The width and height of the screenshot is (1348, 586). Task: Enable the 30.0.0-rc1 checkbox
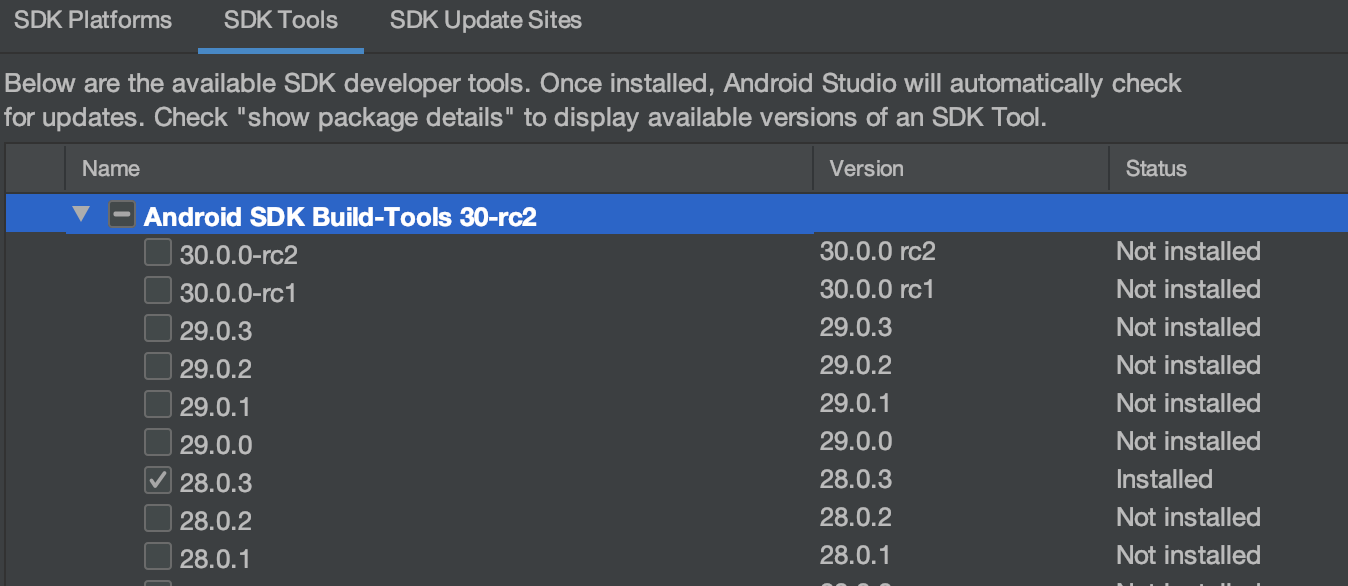(158, 291)
